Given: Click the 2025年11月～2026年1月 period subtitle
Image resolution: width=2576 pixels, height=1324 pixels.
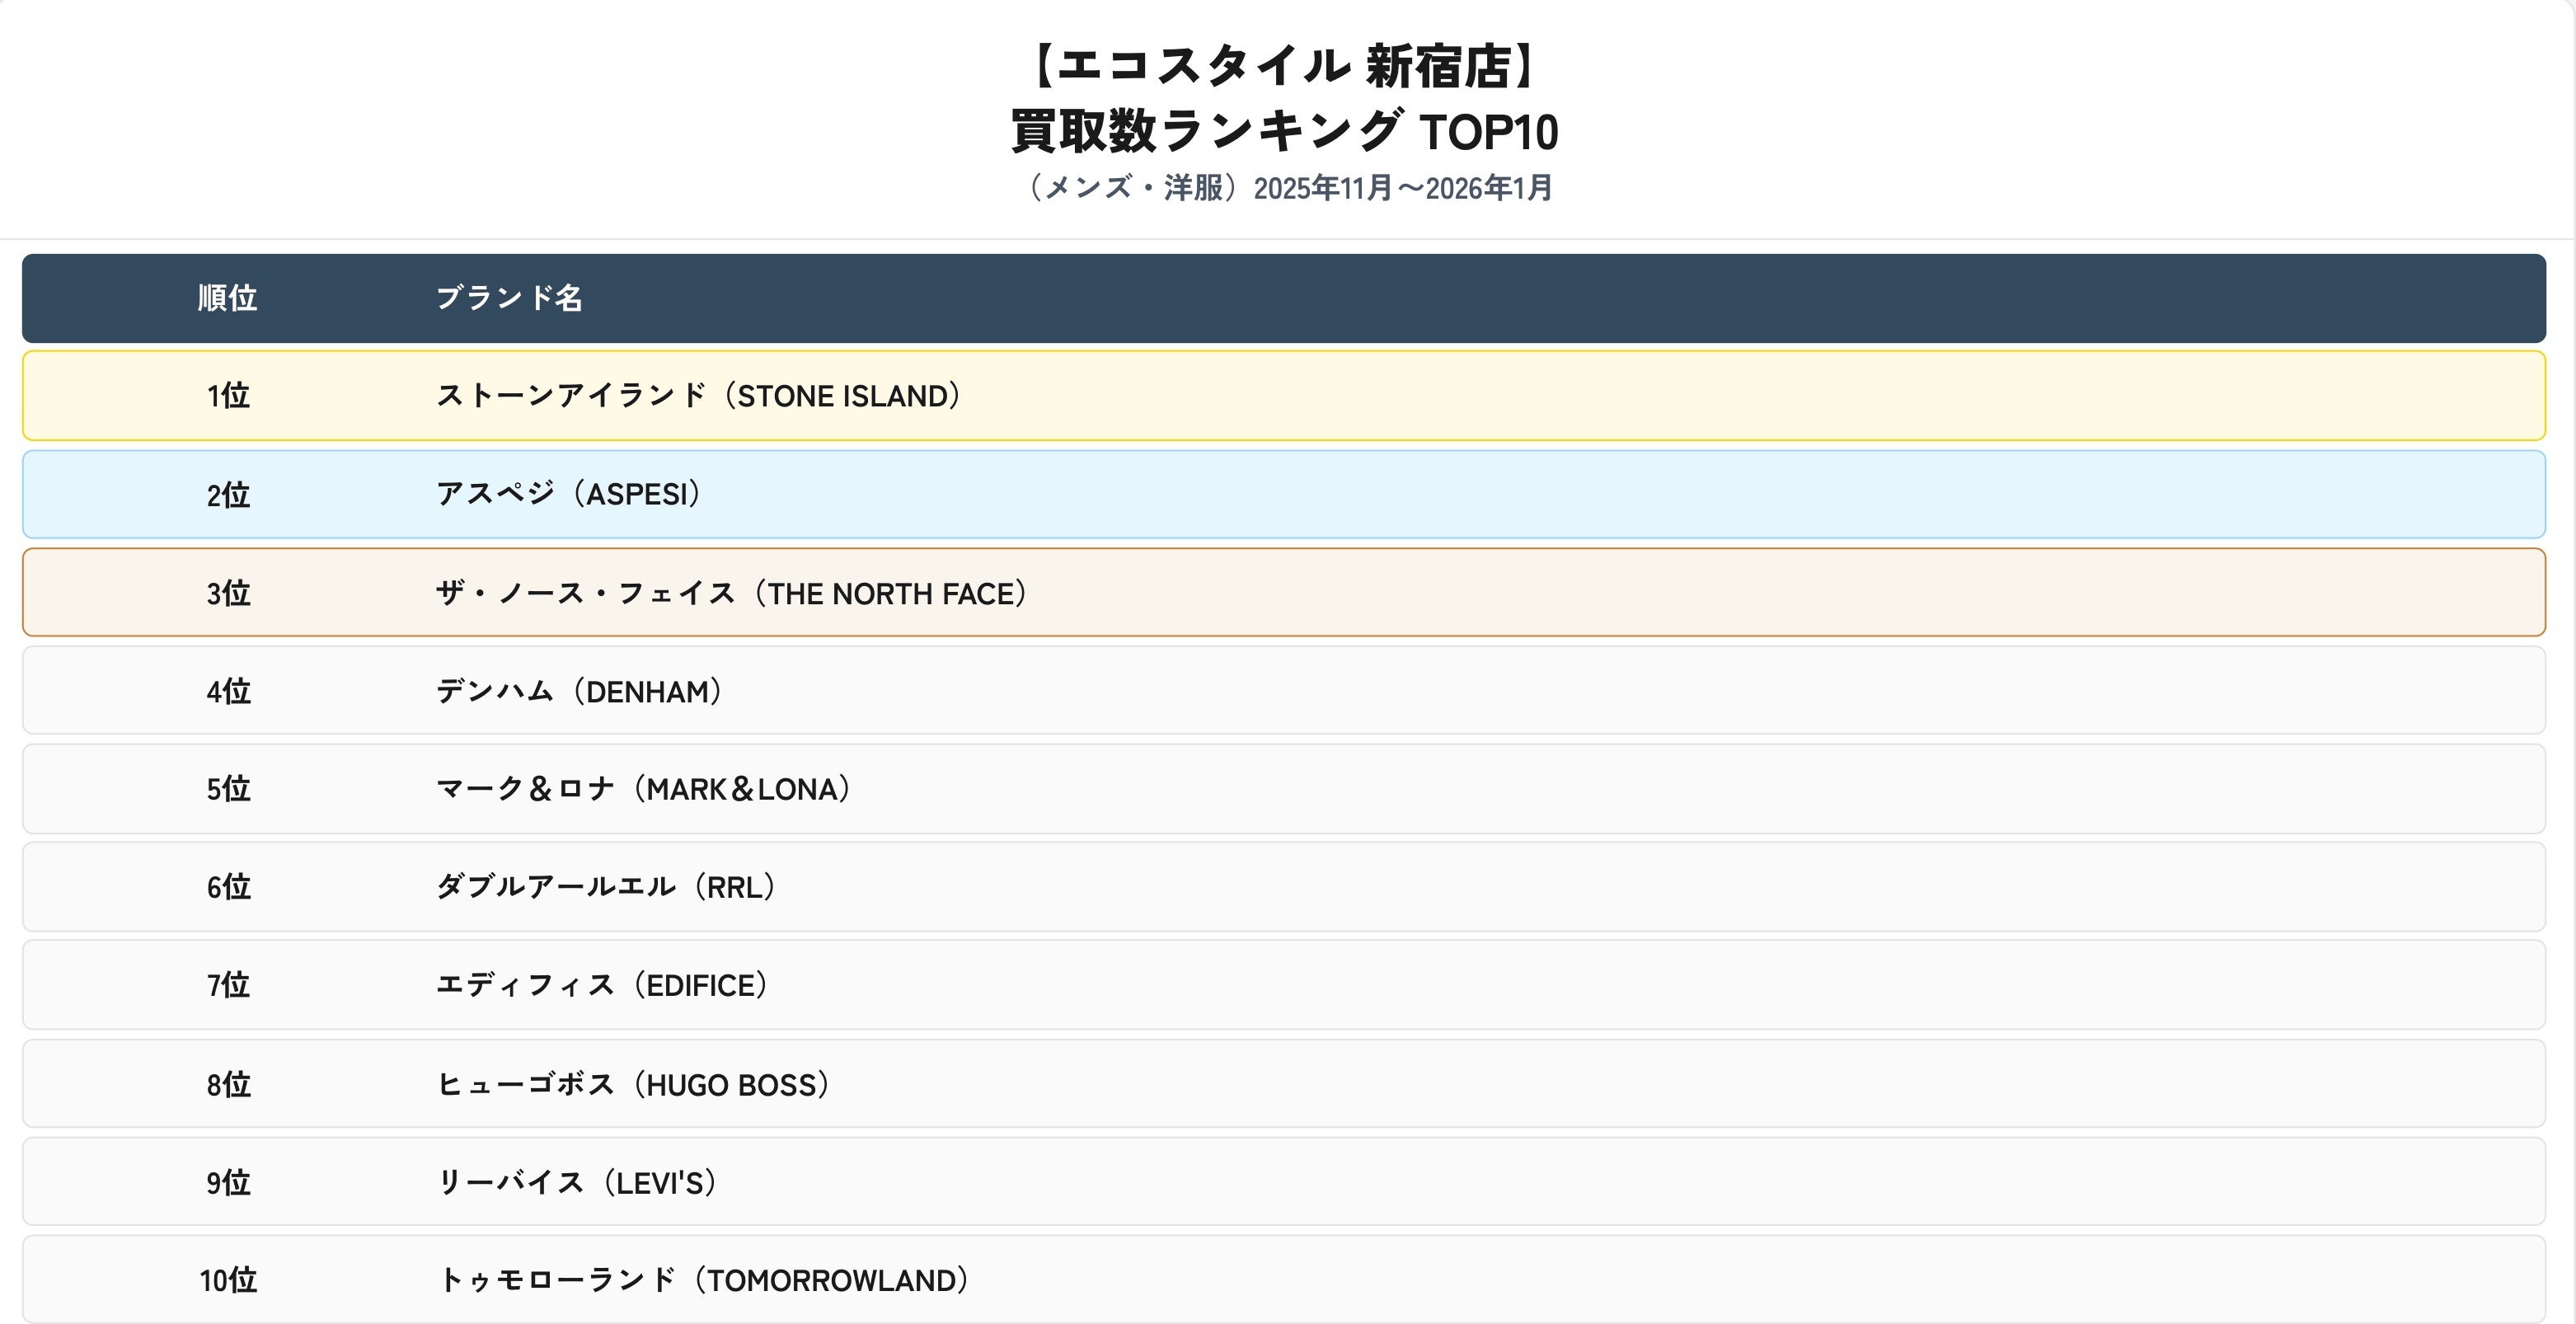Looking at the screenshot, I should click(x=1402, y=188).
